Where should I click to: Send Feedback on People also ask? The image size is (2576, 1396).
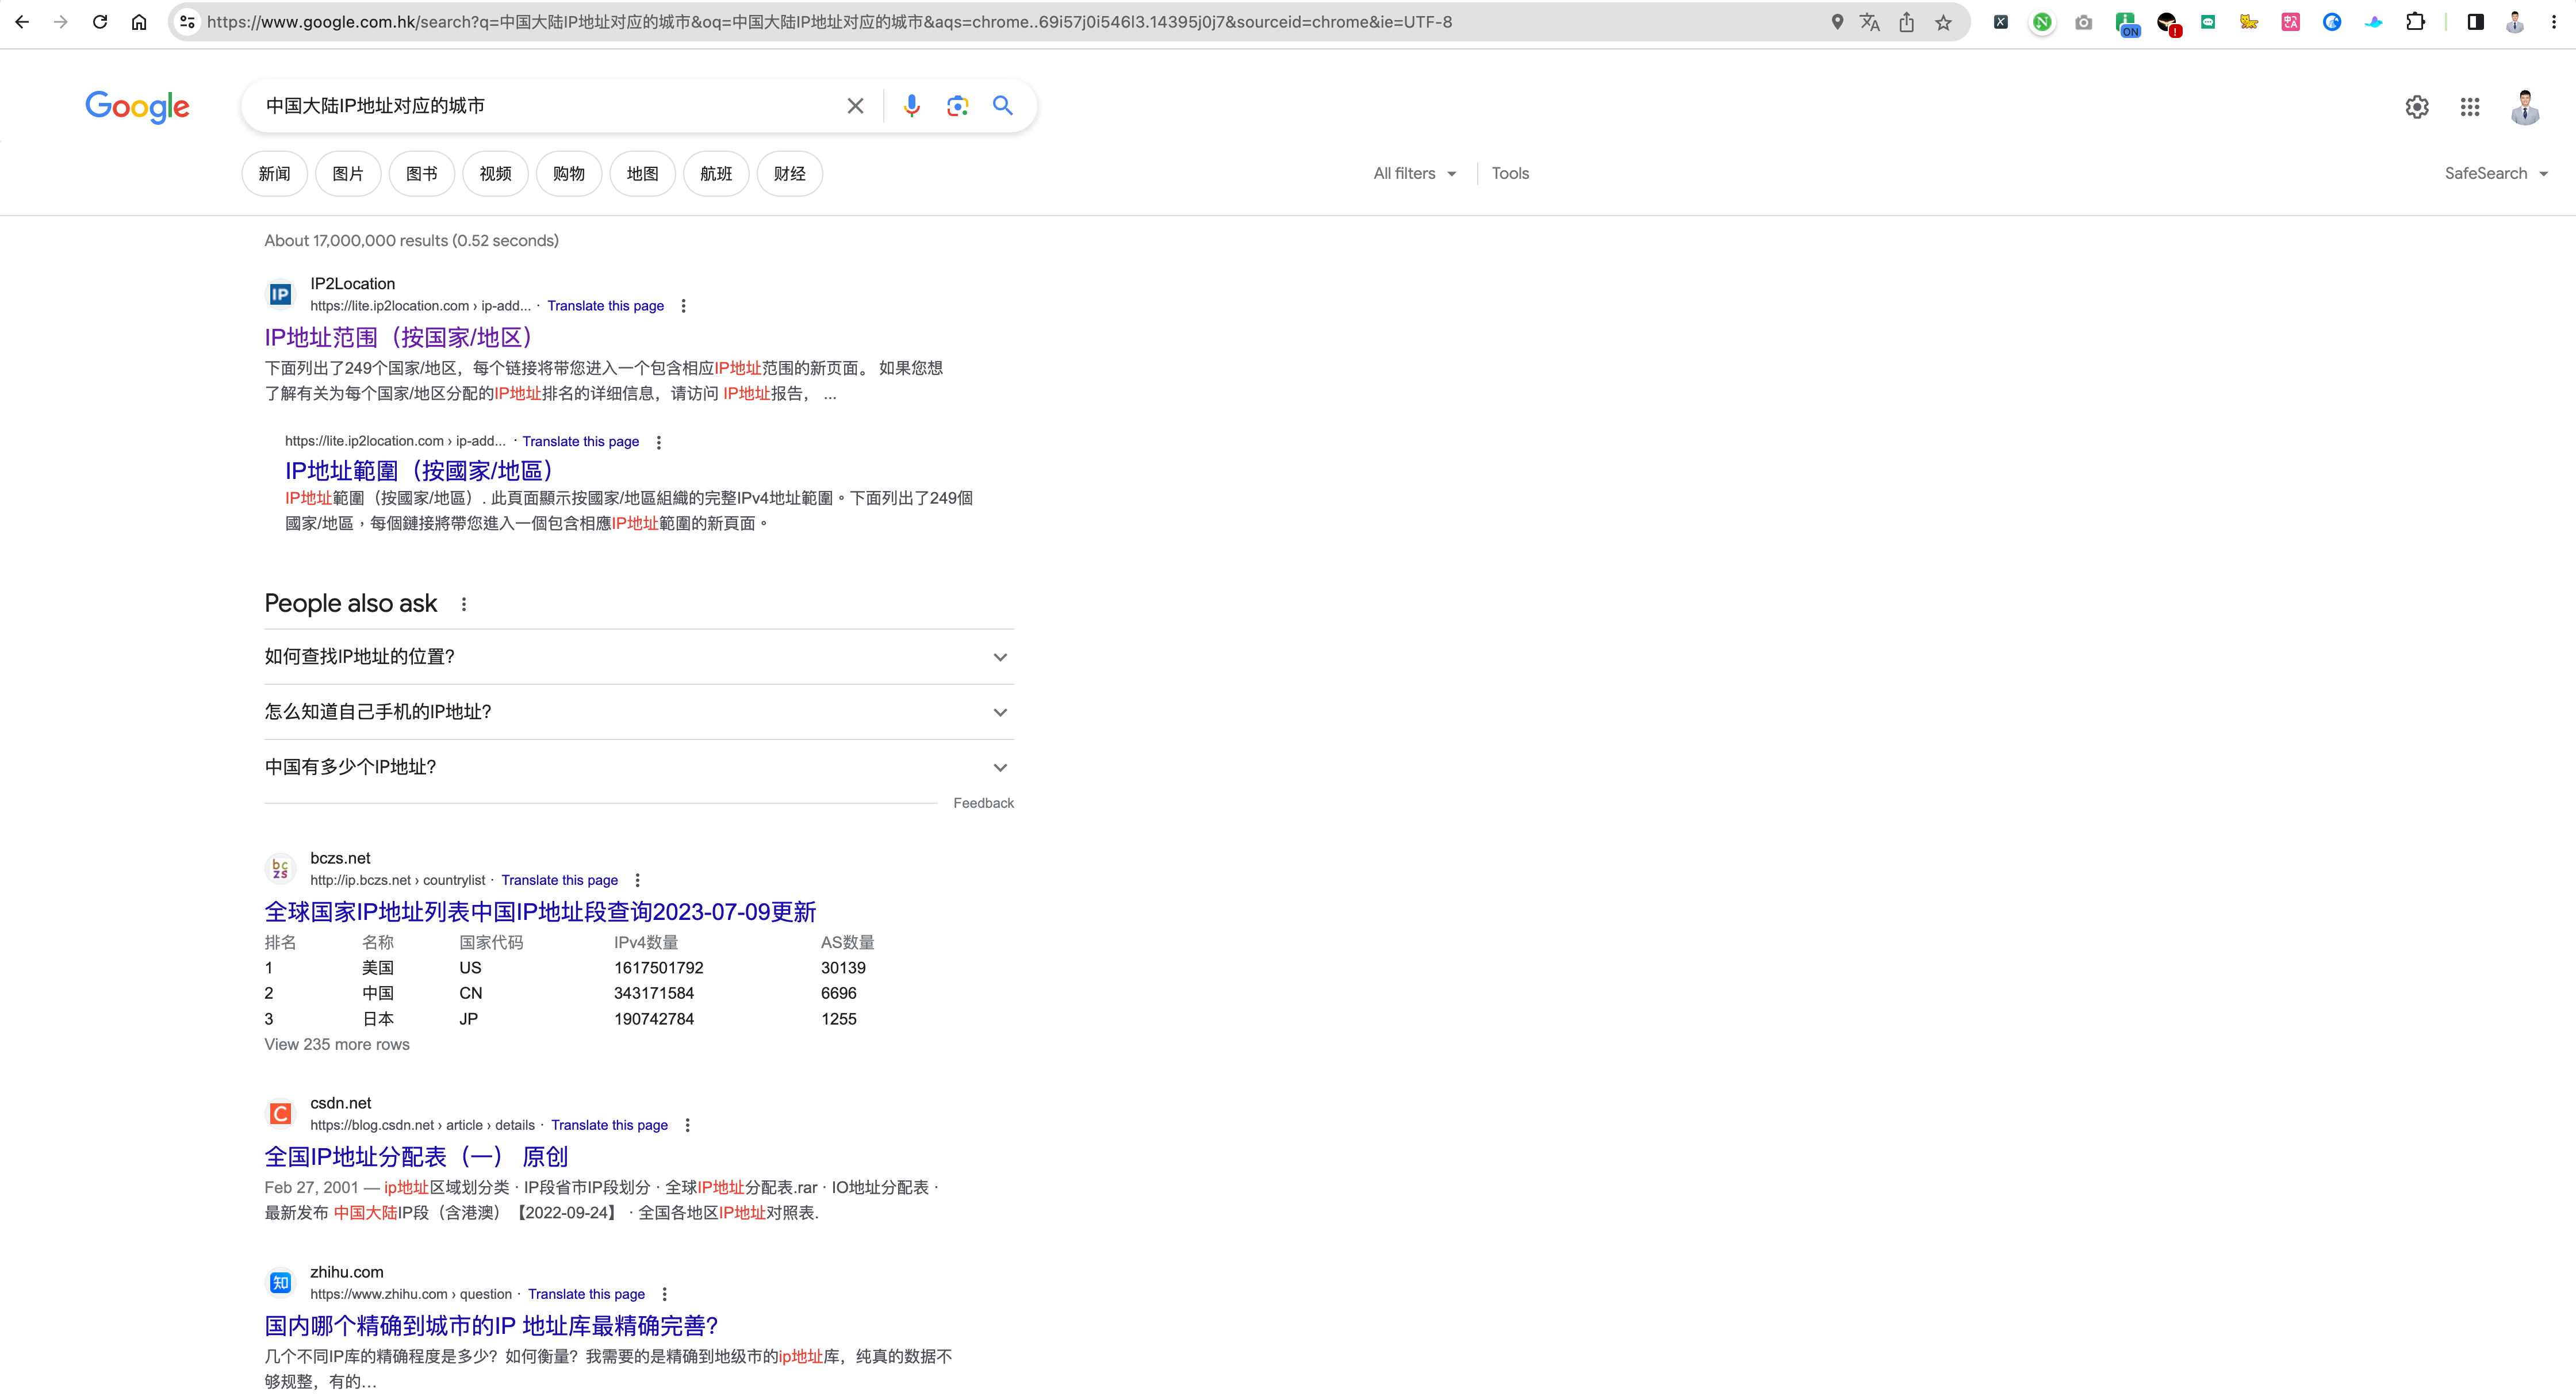point(983,803)
